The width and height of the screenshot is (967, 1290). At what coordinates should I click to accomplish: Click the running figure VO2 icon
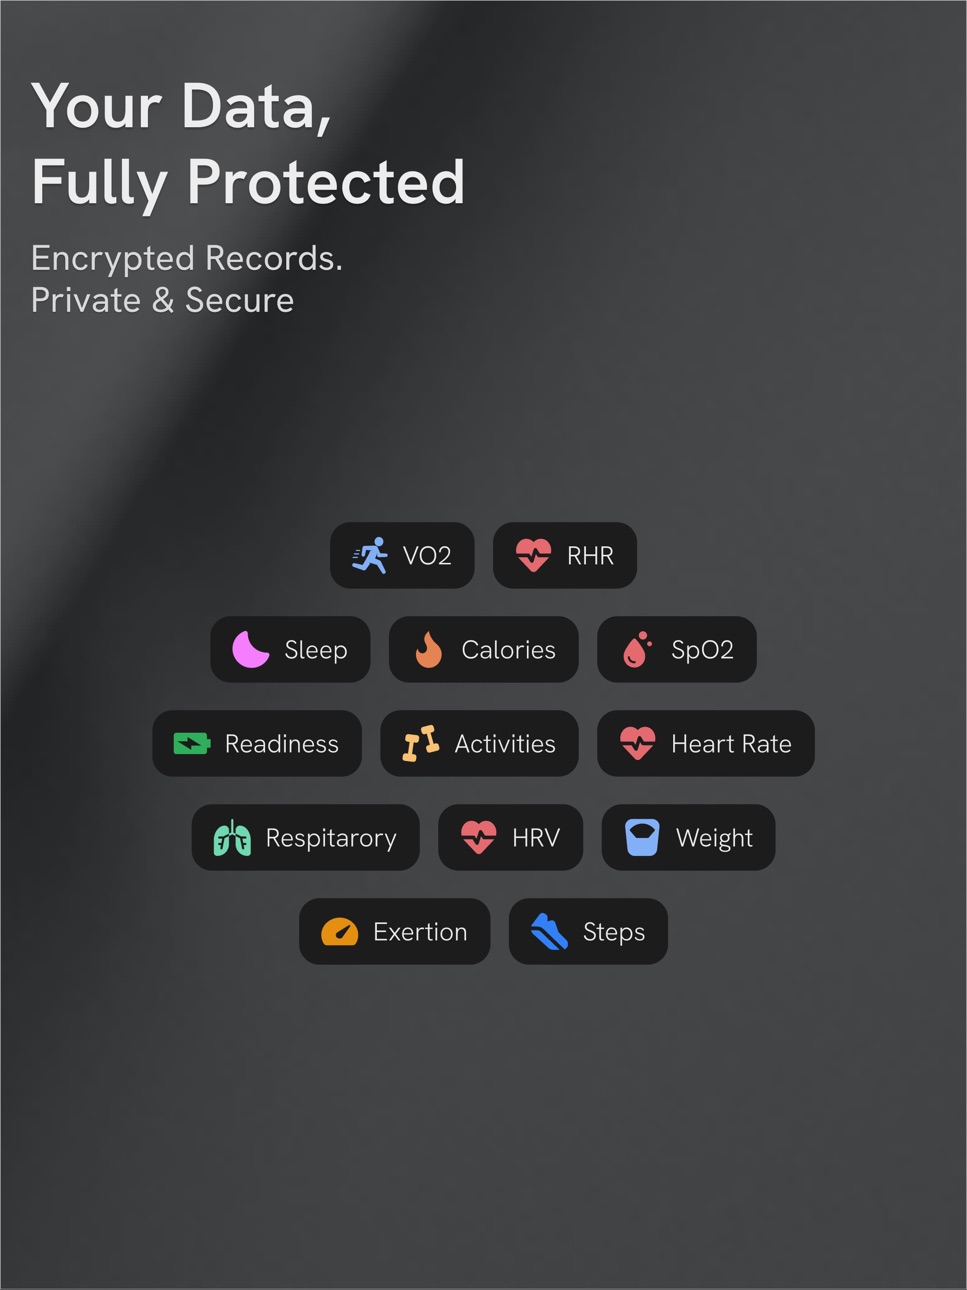(x=370, y=555)
